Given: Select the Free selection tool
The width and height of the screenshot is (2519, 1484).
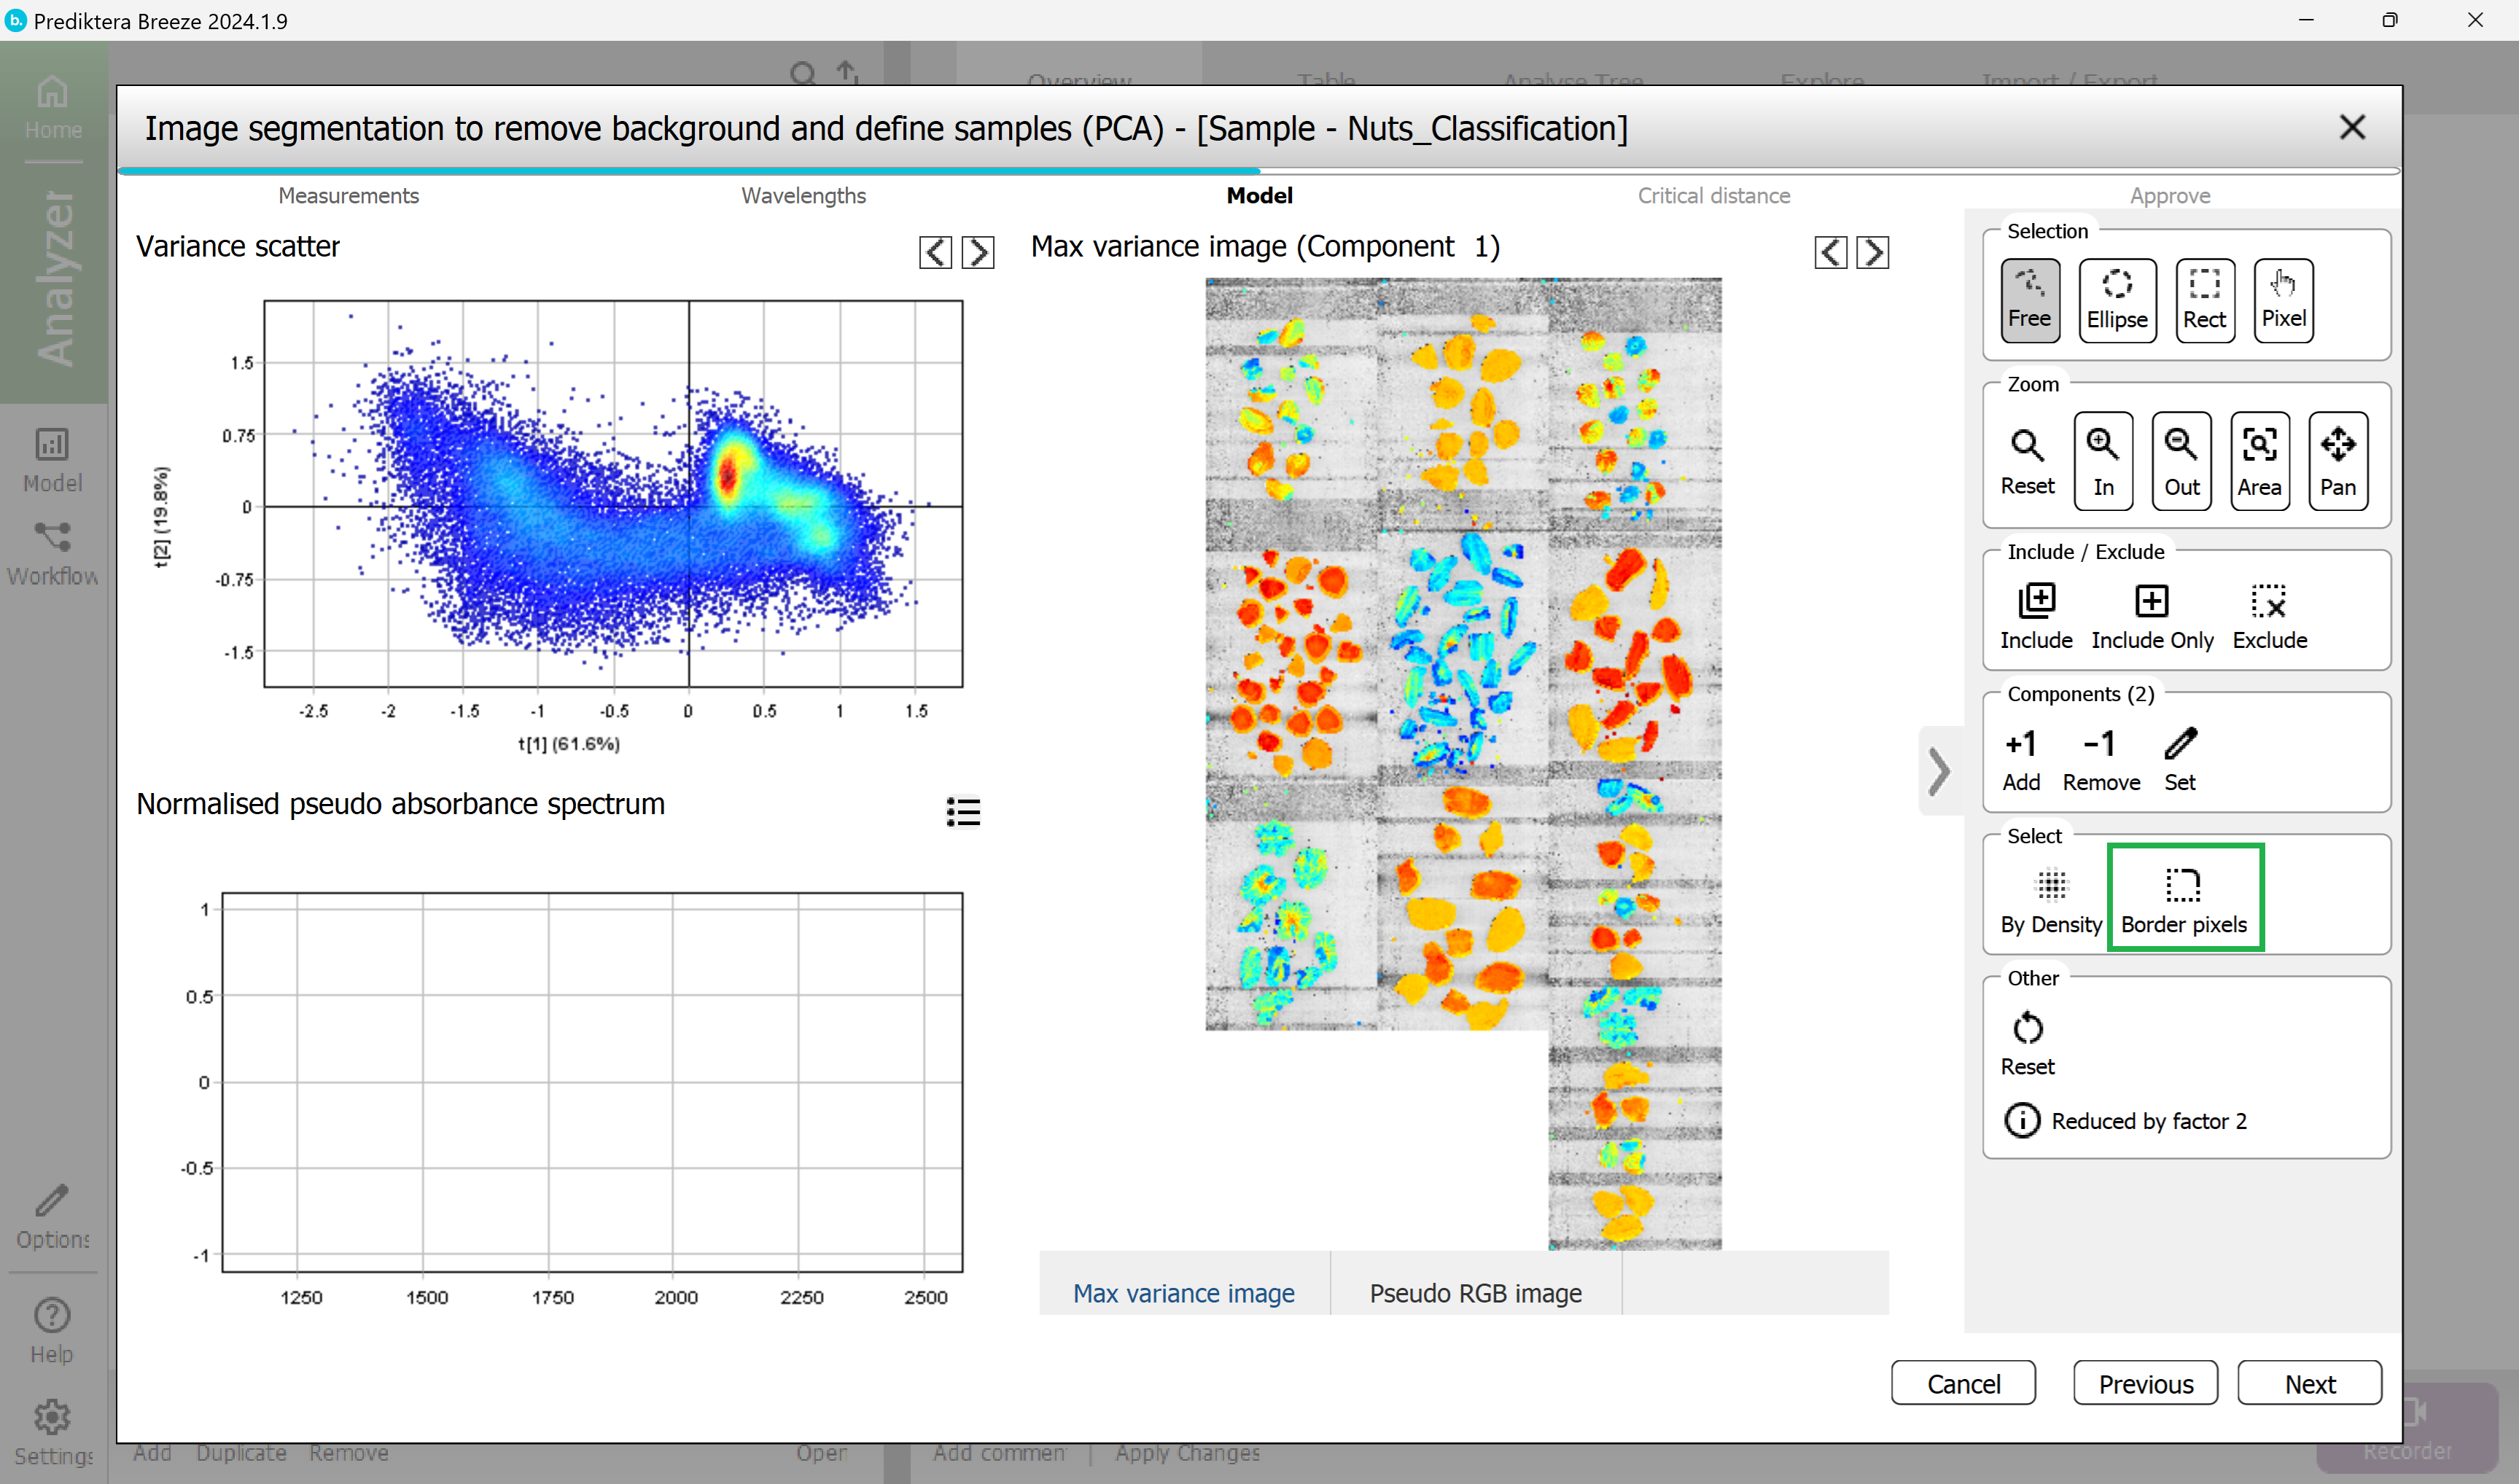Looking at the screenshot, I should click(2029, 299).
